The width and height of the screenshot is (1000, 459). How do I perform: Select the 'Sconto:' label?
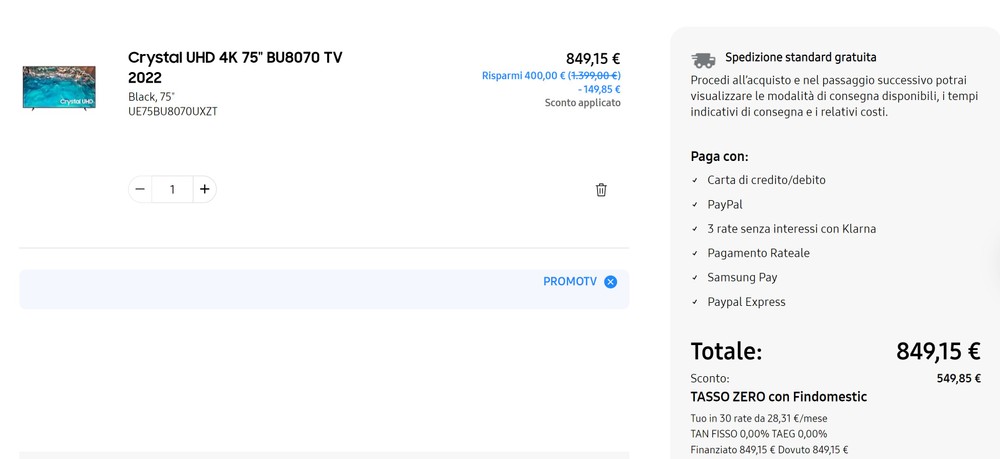click(710, 379)
